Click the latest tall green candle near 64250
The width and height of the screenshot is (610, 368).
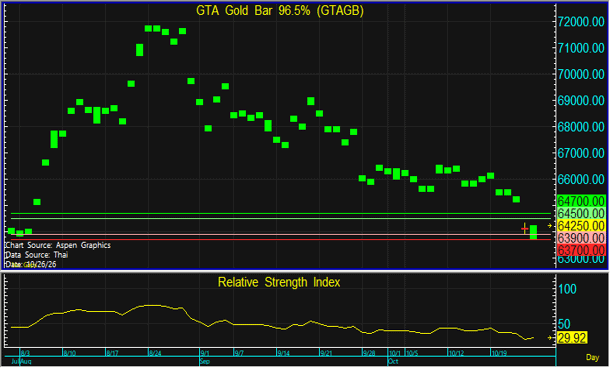[x=533, y=232]
